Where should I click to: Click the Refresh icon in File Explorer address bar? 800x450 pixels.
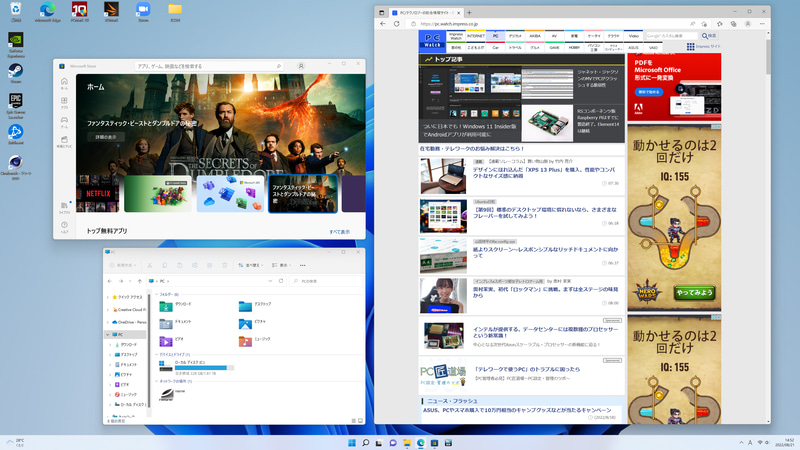281,281
